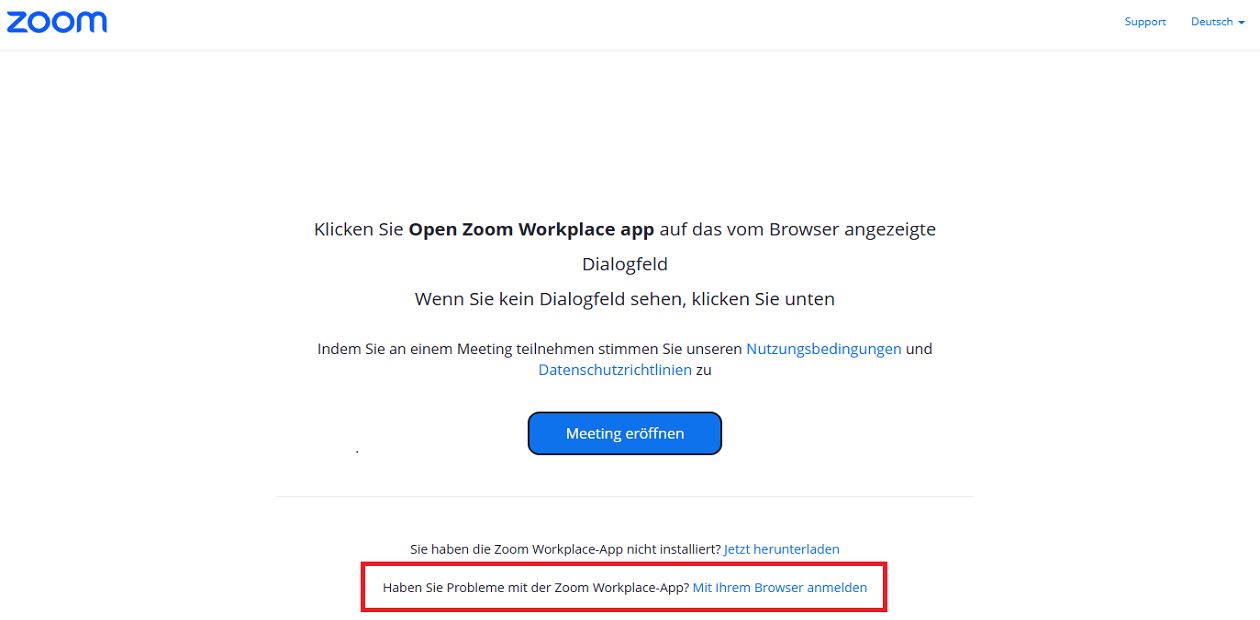Click the caret arrow beside Deutsch
Screen dimensions: 1260x620
click(x=1241, y=23)
